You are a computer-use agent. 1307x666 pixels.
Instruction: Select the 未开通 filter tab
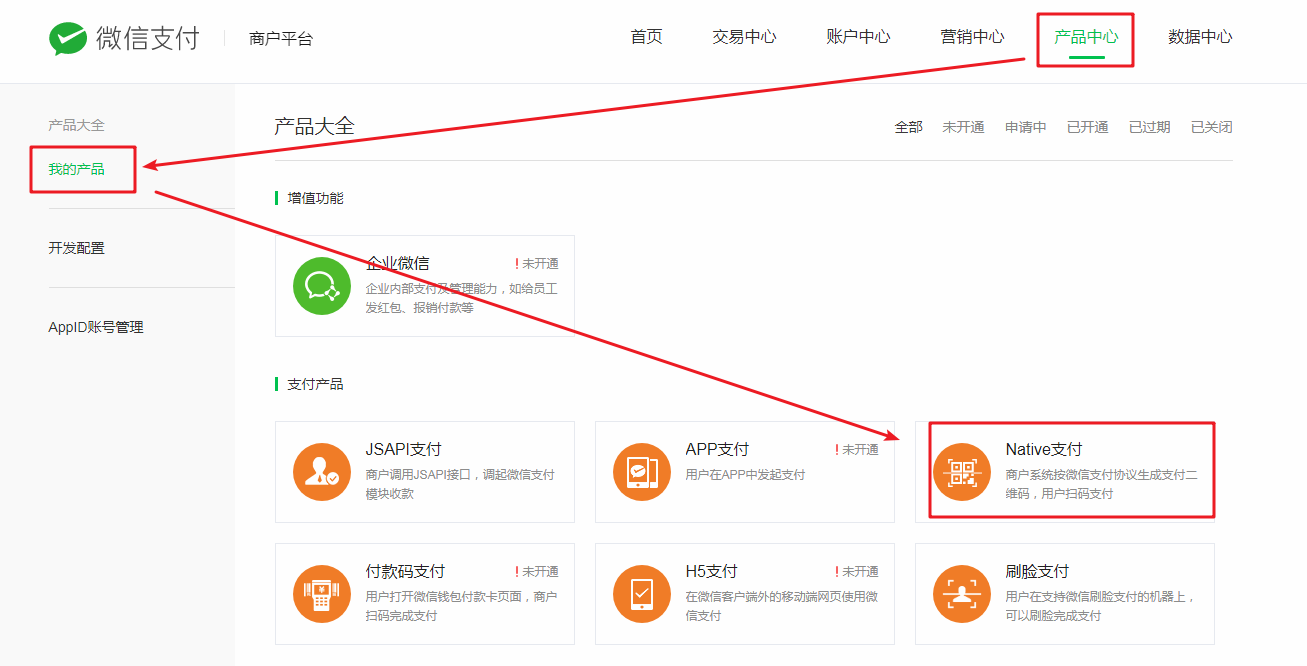click(963, 127)
